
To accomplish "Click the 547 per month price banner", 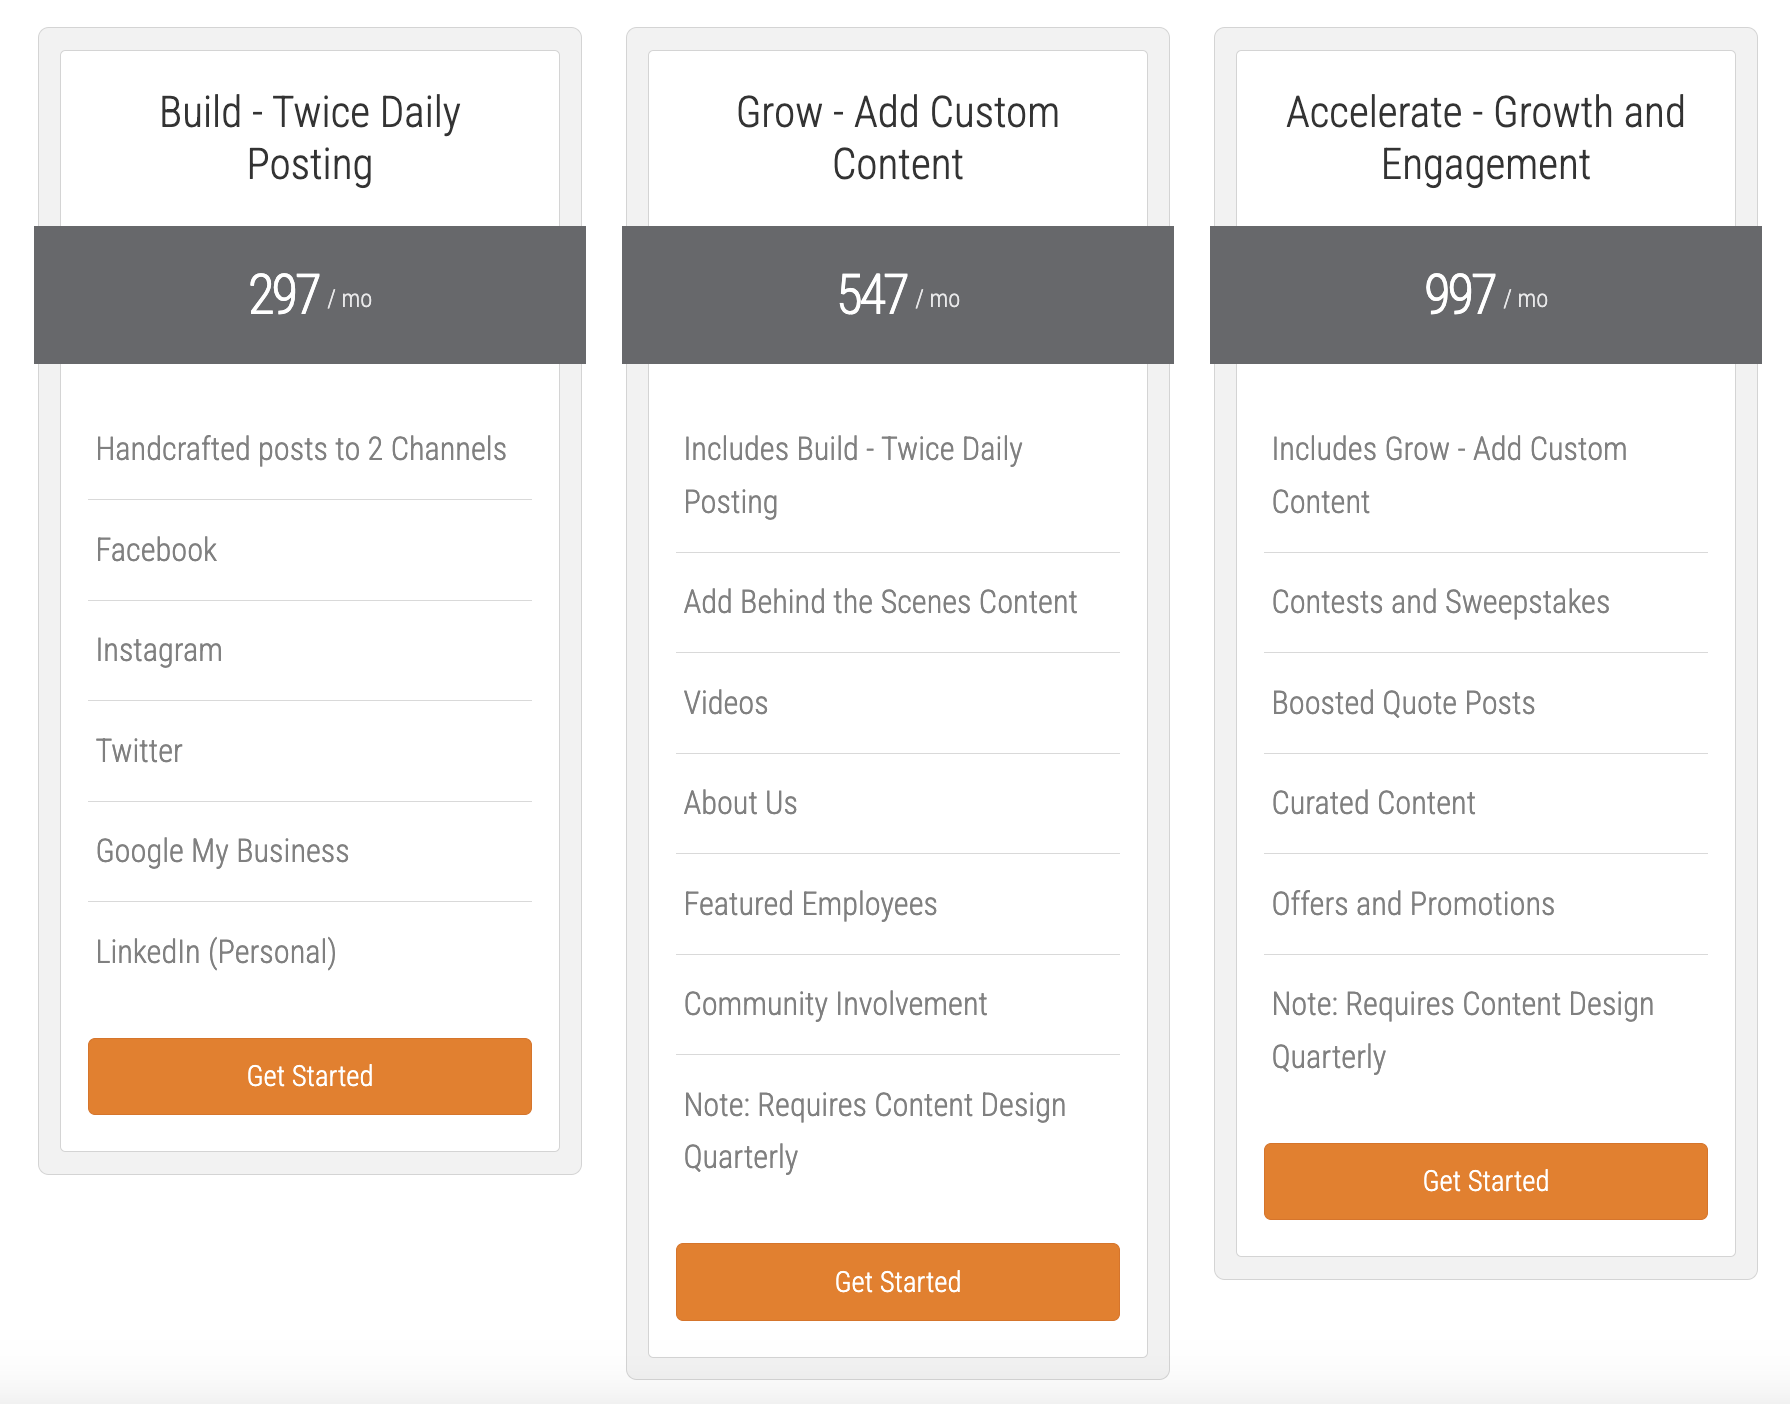I will coord(897,294).
